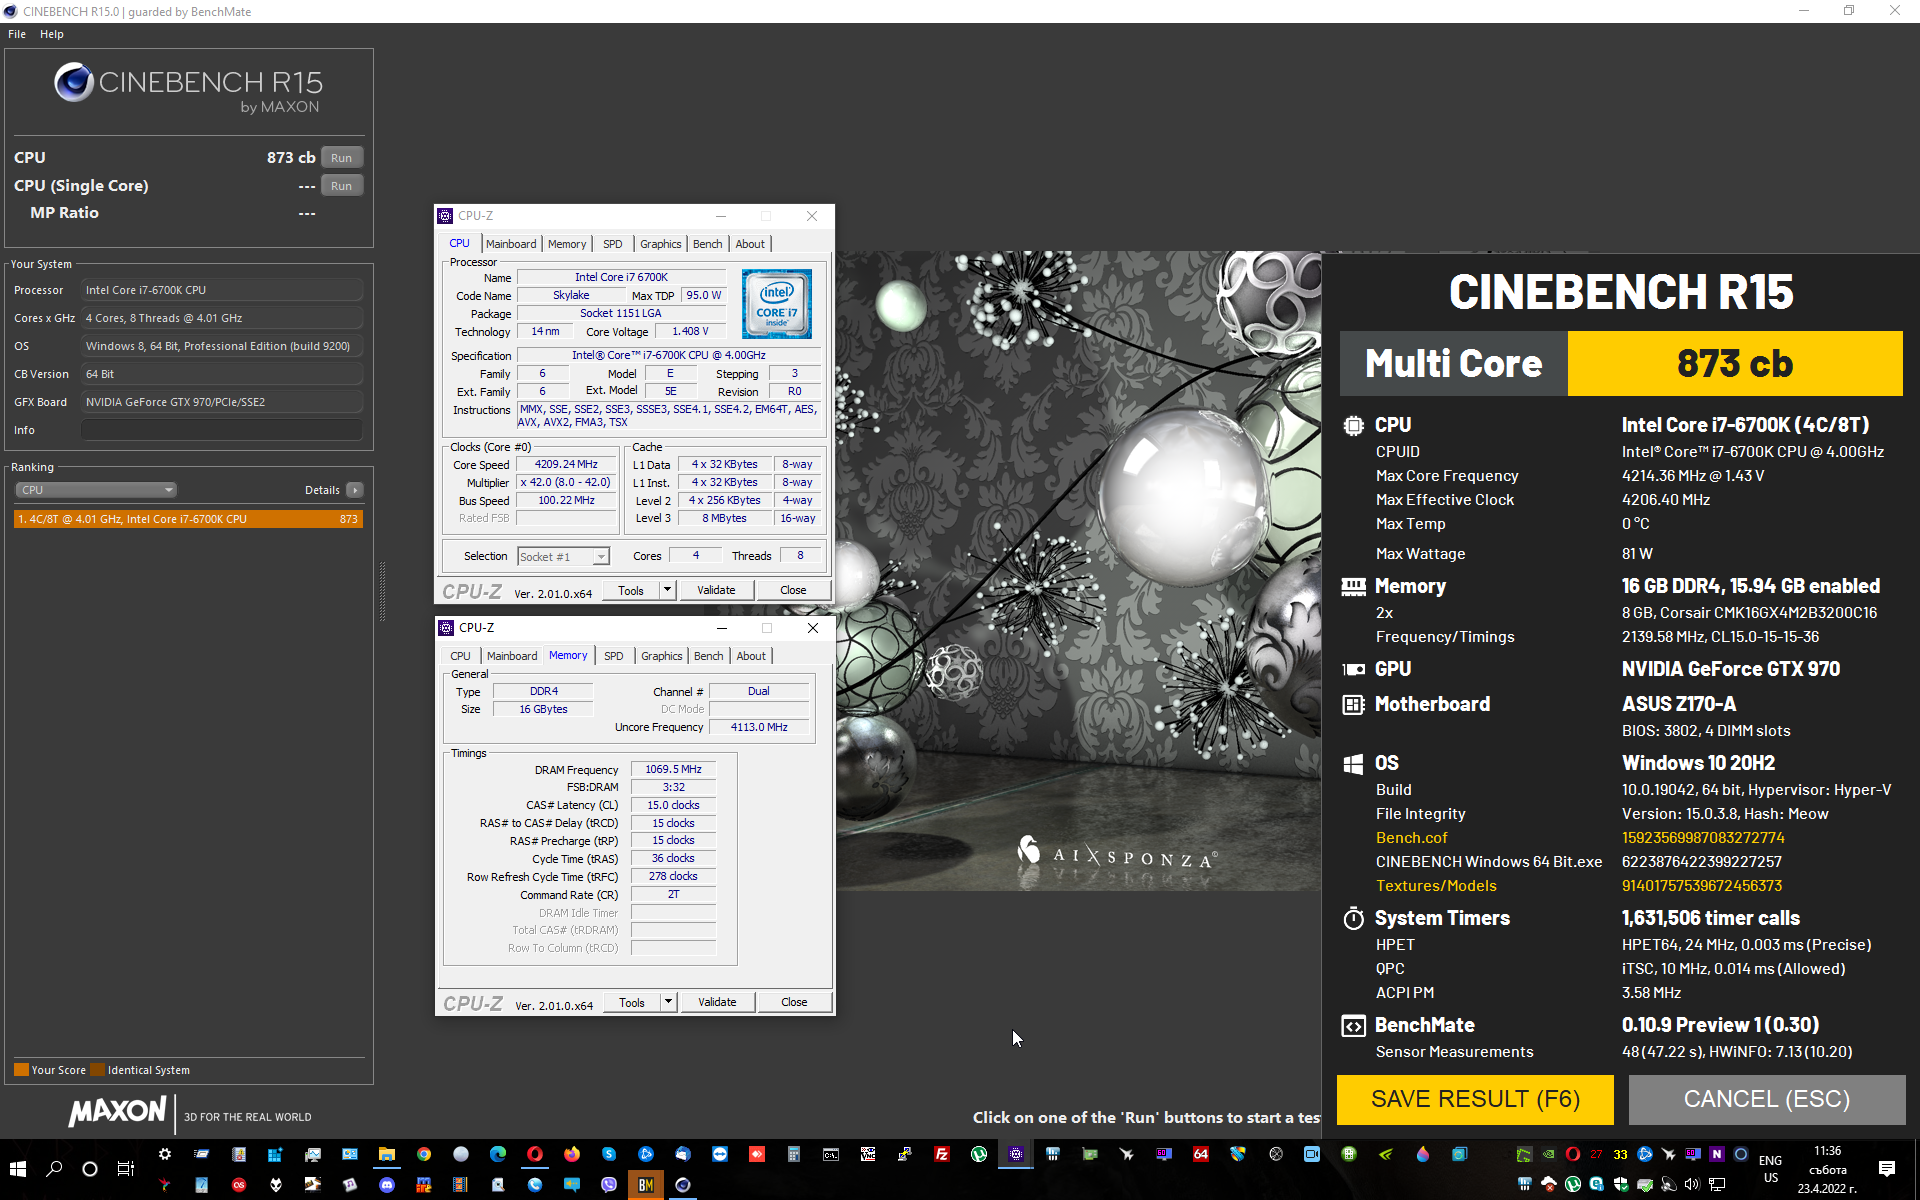The height and width of the screenshot is (1200, 1920).
Task: Select the 4C/8T i7-6700K ranking row
Action: (188, 519)
